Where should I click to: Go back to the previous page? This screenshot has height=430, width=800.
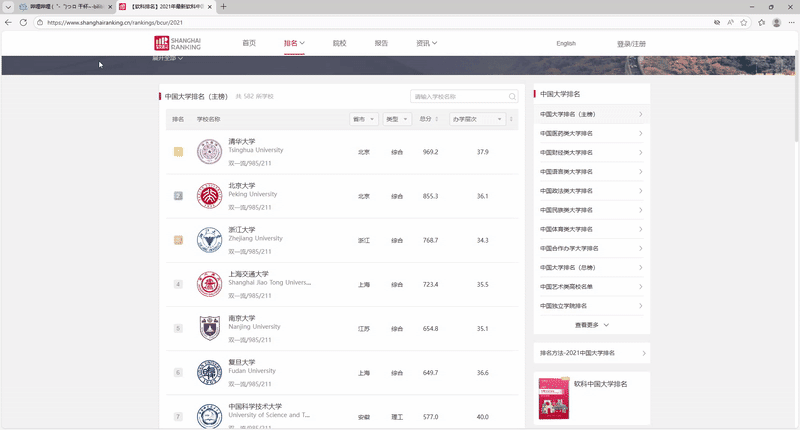pyautogui.click(x=8, y=22)
